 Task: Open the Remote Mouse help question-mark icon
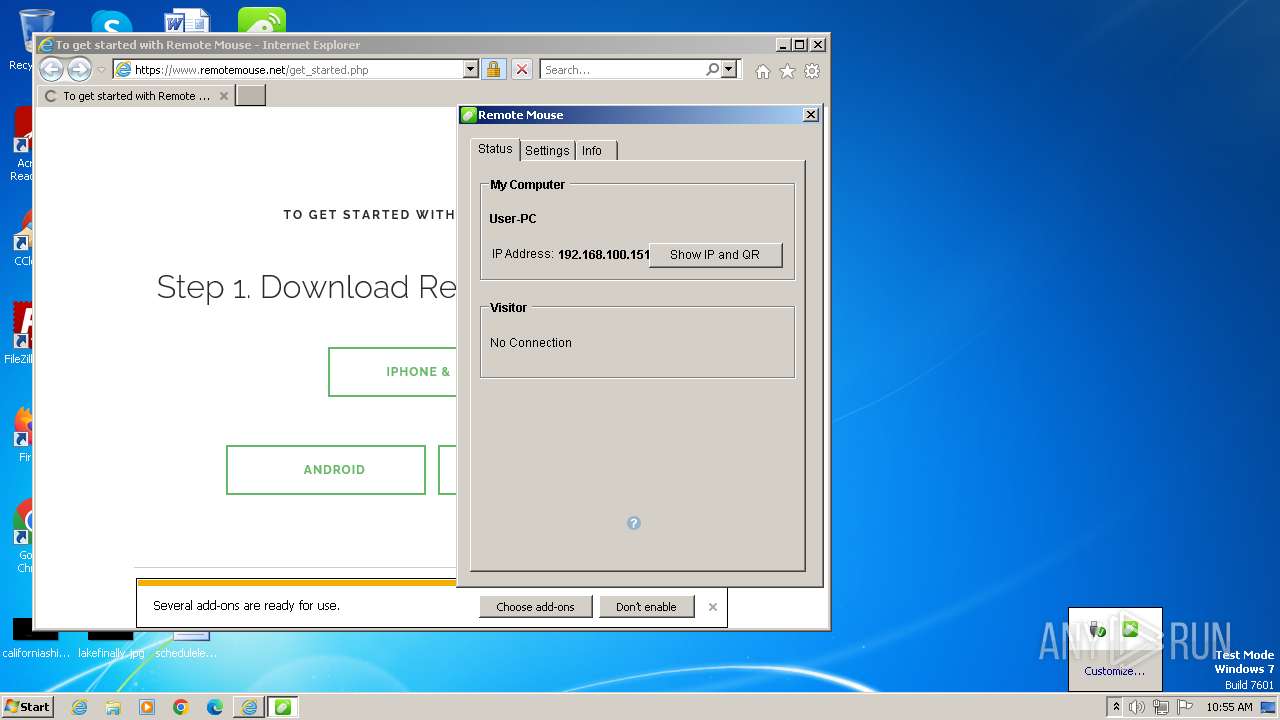pyautogui.click(x=633, y=523)
